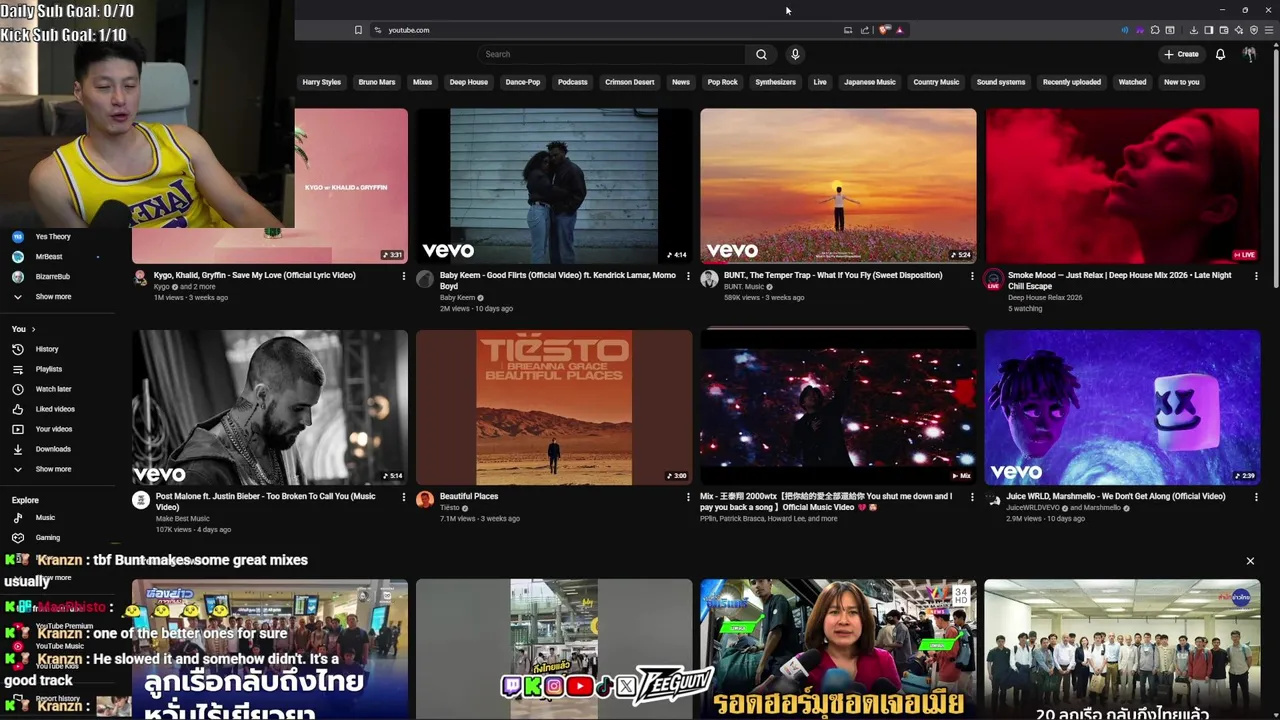Image resolution: width=1280 pixels, height=720 pixels.
Task: Click the YouTube search magnifier button
Action: click(761, 54)
